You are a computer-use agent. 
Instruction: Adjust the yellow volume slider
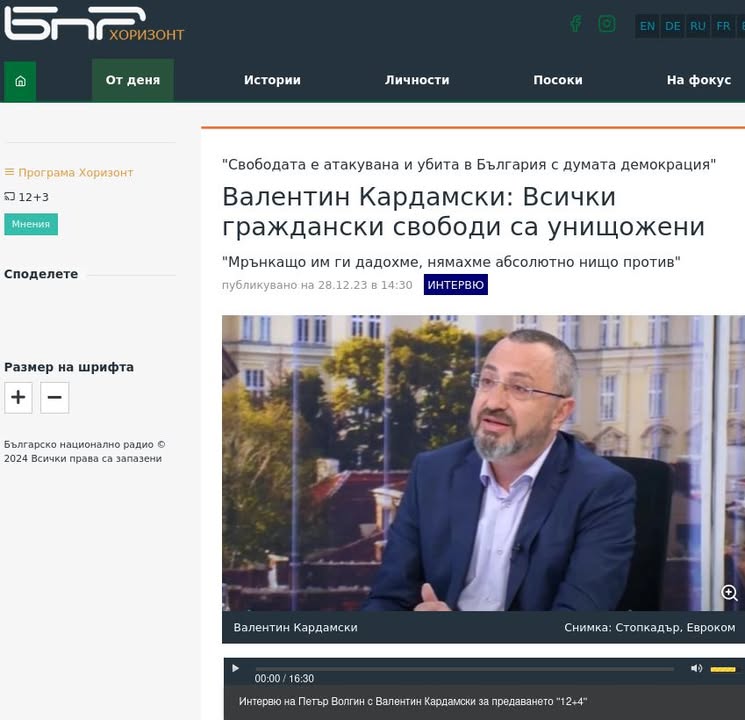click(x=723, y=669)
